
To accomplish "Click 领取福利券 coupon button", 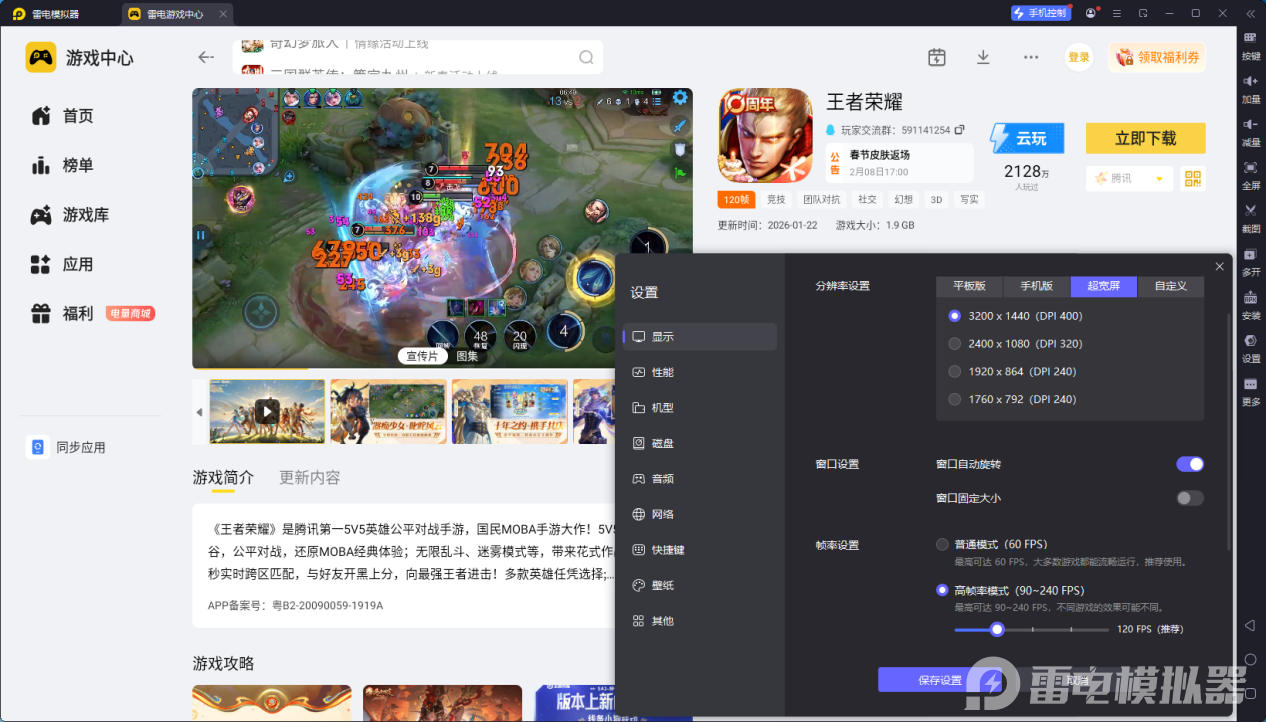I will tap(1157, 57).
